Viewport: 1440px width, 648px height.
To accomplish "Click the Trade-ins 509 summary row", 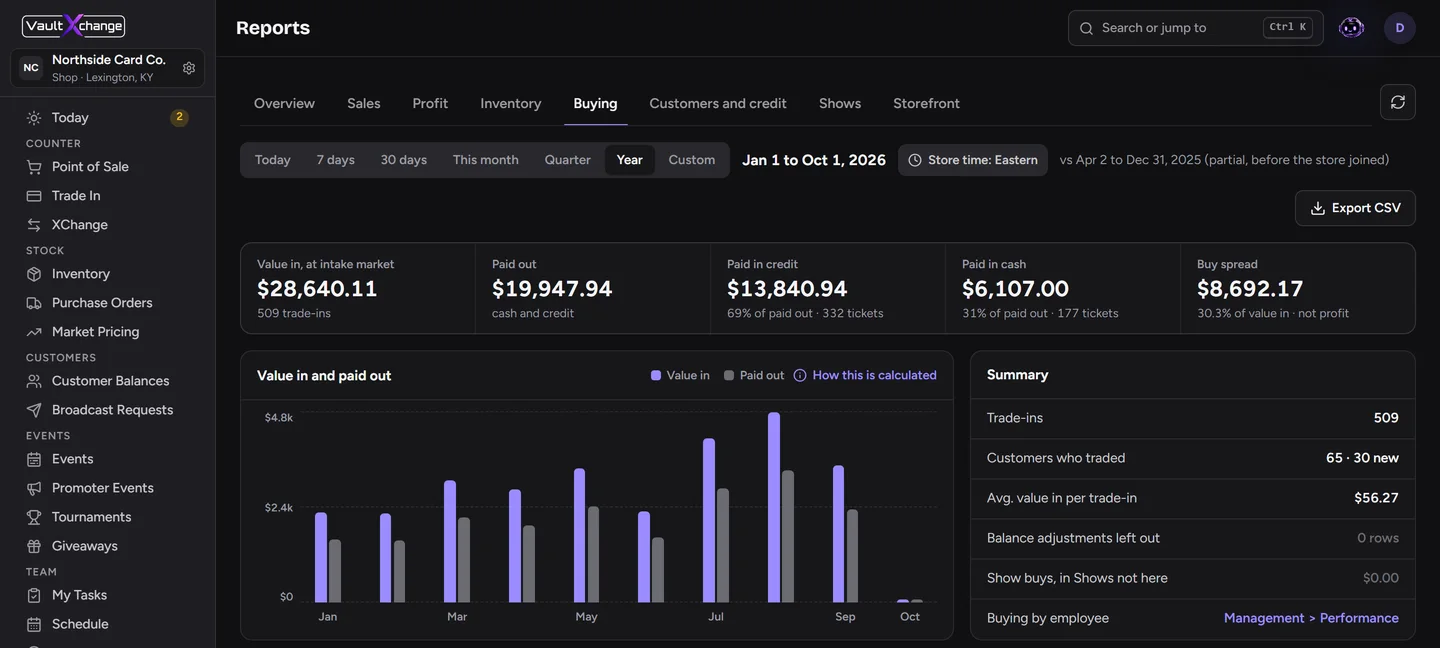I will [1193, 418].
